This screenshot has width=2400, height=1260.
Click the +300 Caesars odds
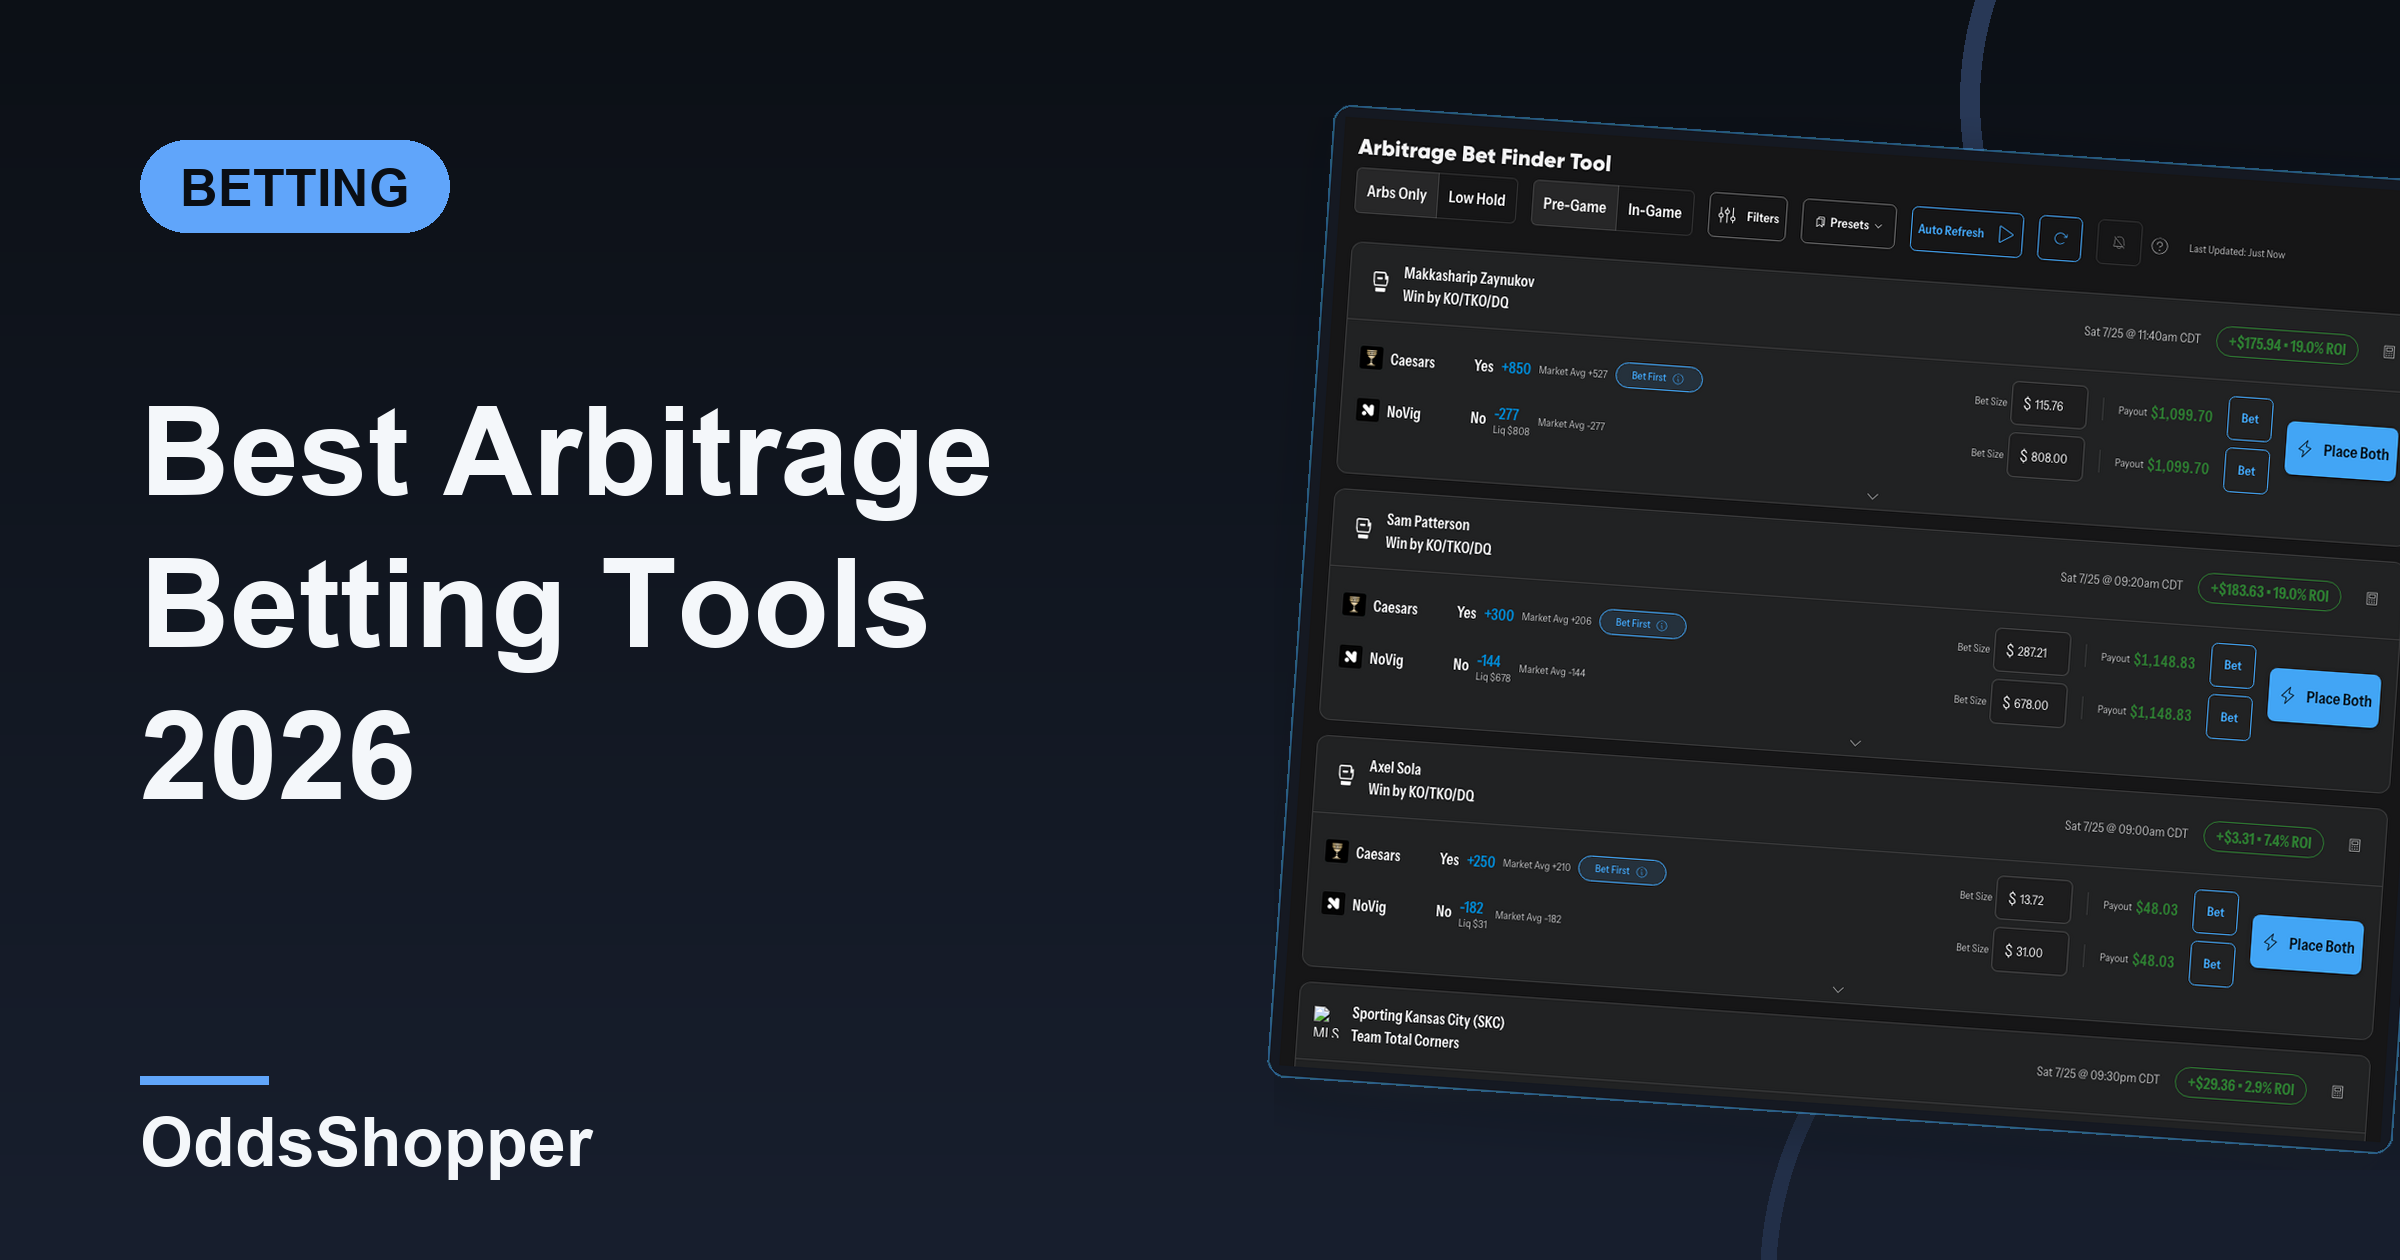click(1499, 615)
